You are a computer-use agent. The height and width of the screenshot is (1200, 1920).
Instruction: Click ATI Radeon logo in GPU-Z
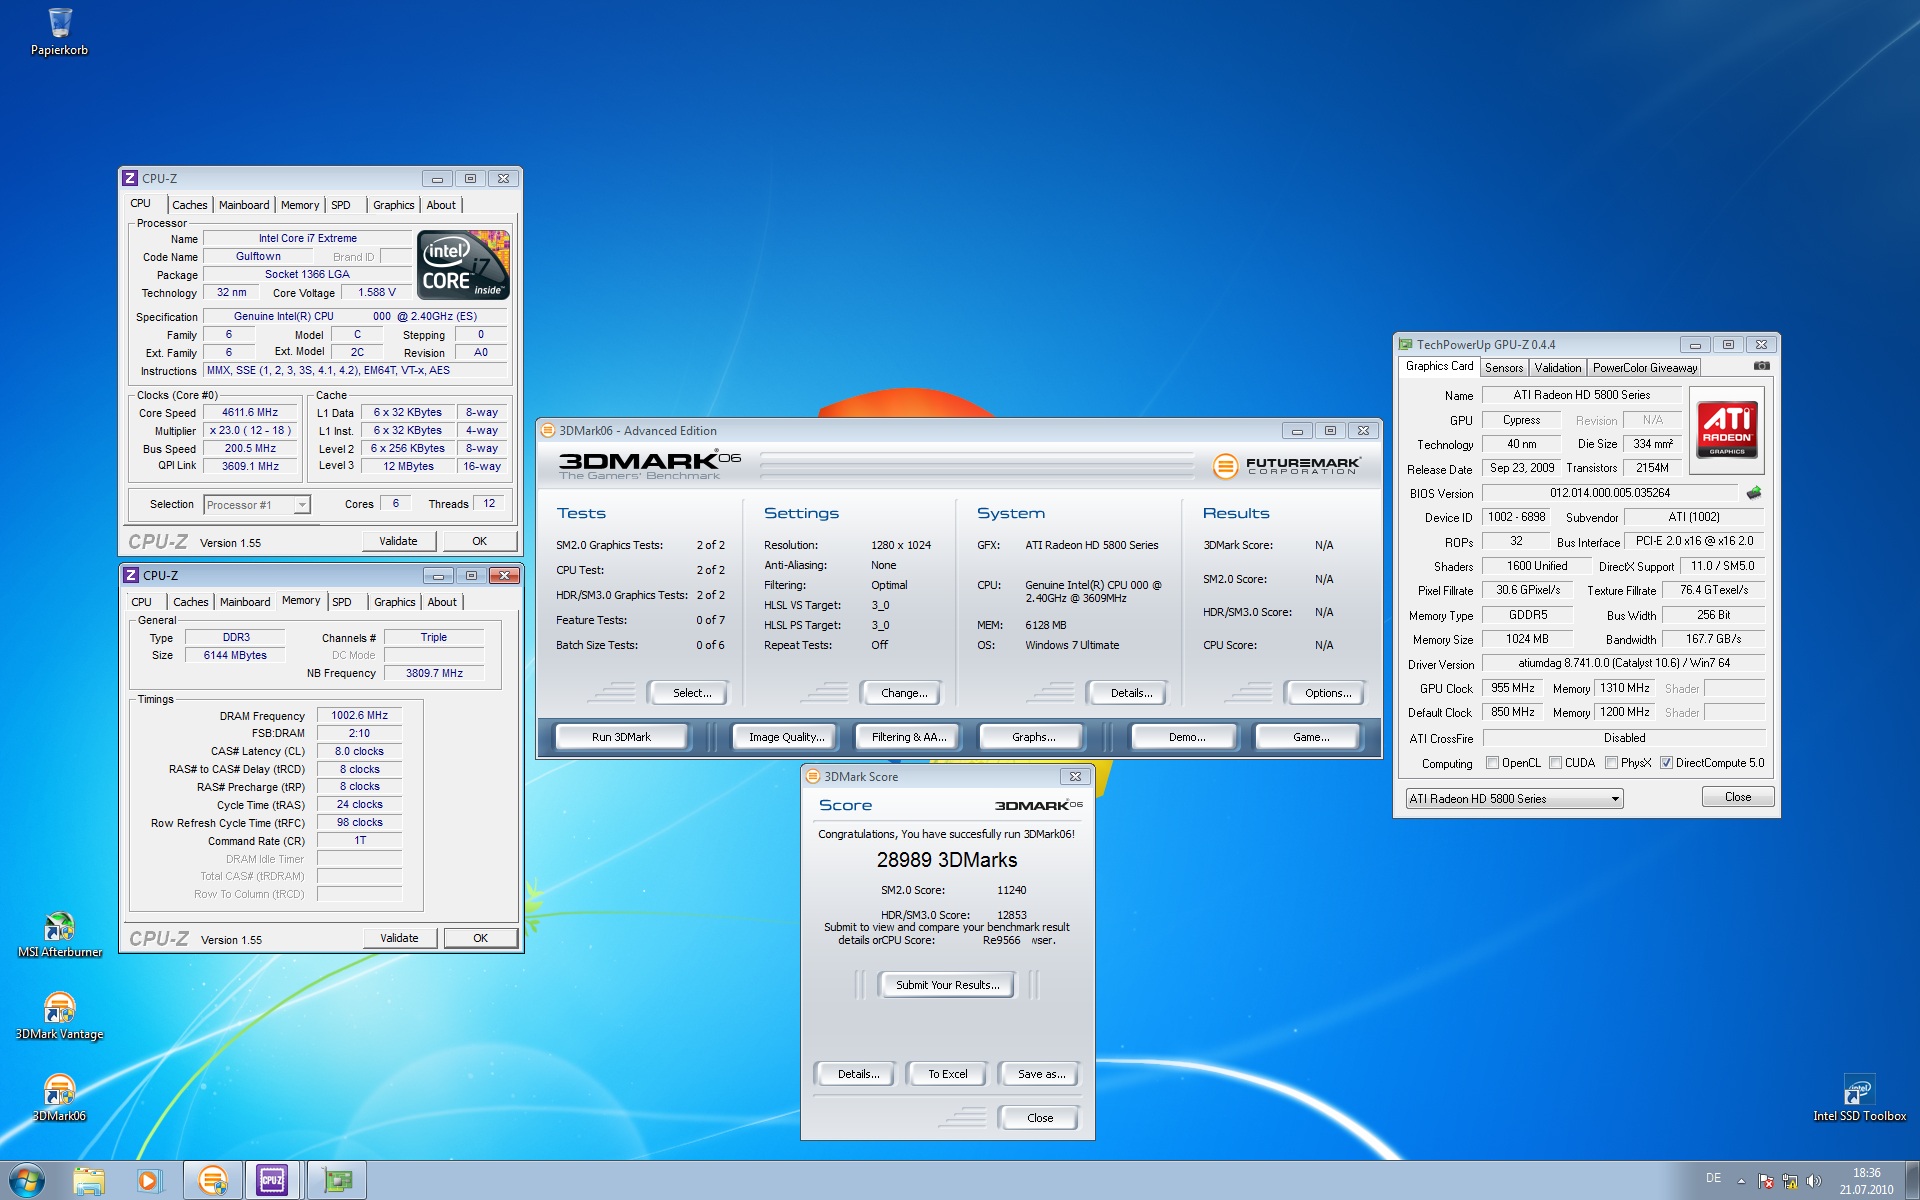click(x=1727, y=430)
